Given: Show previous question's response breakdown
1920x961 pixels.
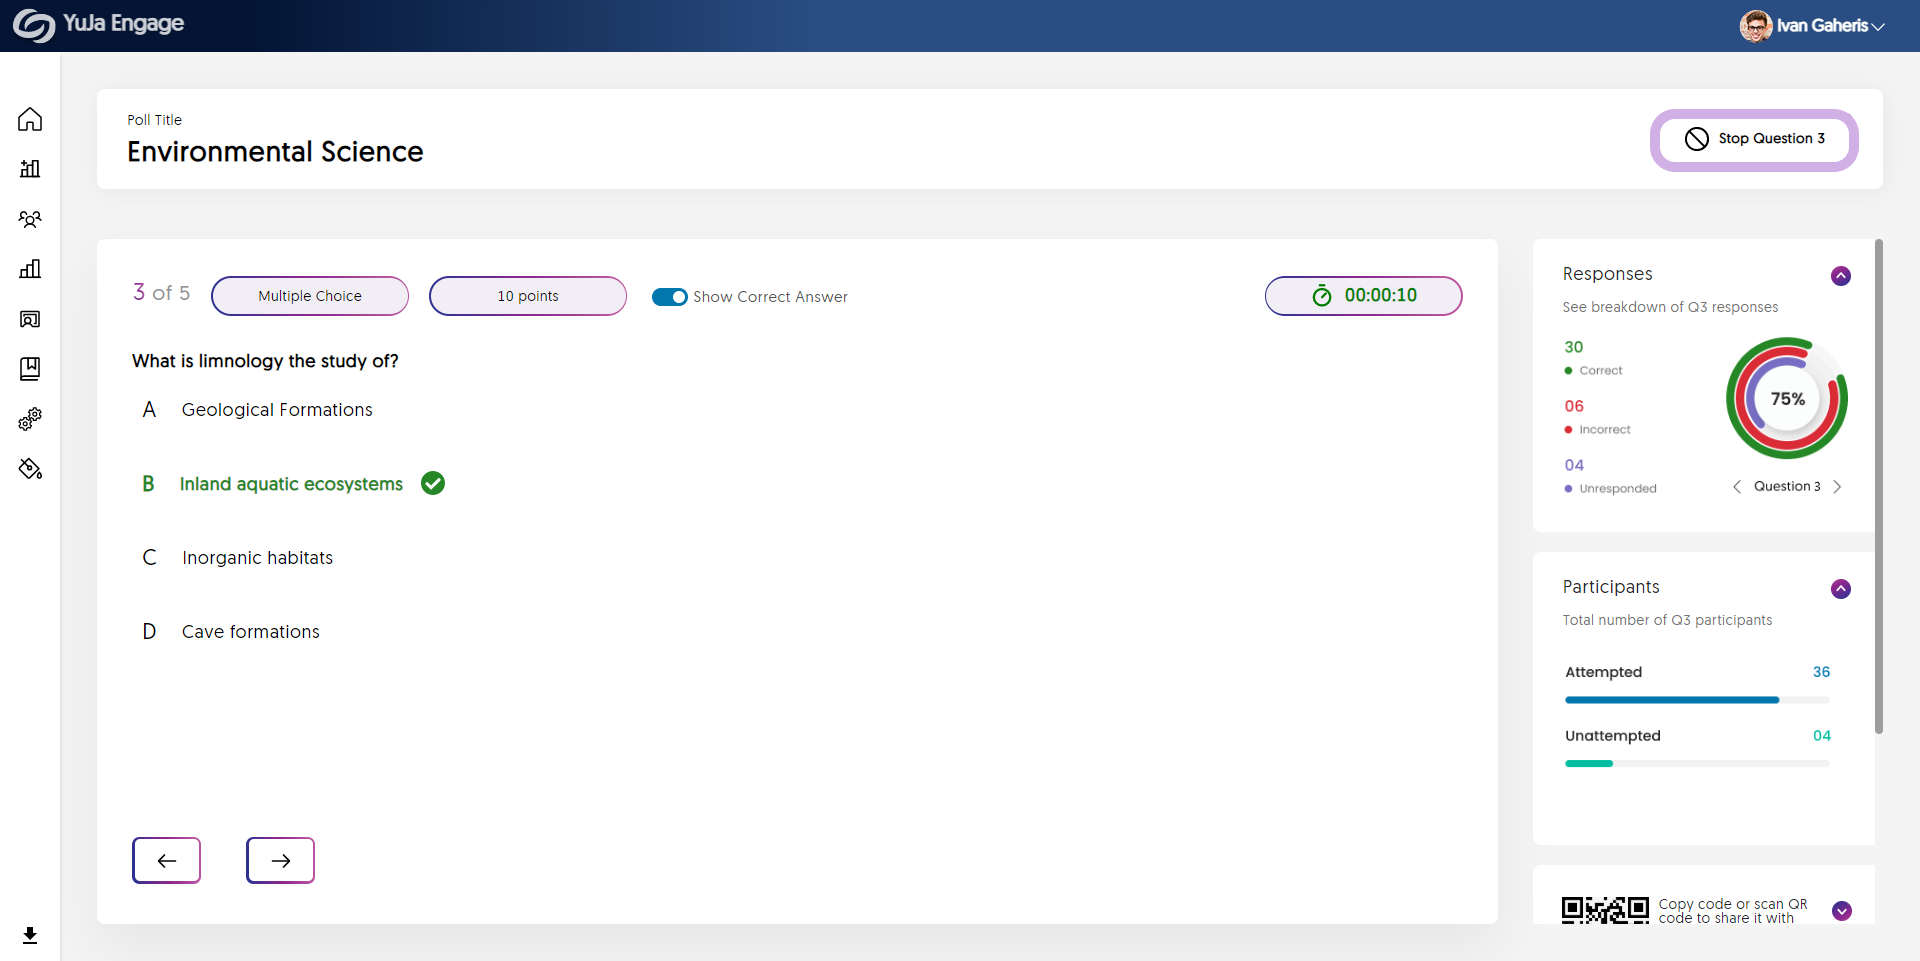Looking at the screenshot, I should 1737,487.
